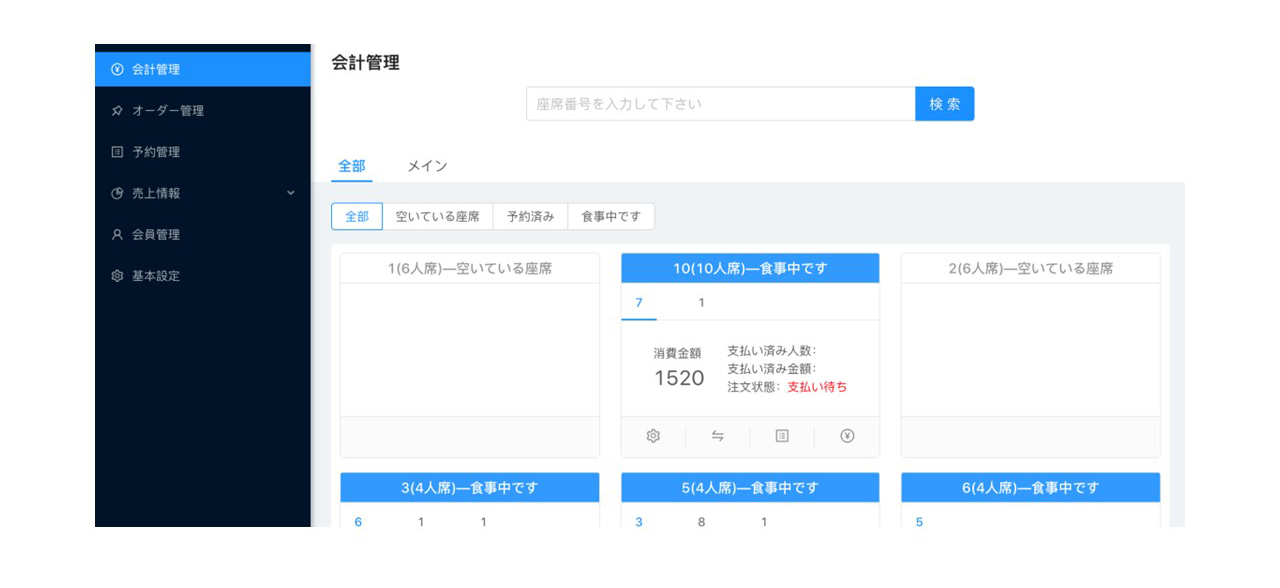
Task: Click the pin icon beside オーダー管理
Action: point(117,111)
